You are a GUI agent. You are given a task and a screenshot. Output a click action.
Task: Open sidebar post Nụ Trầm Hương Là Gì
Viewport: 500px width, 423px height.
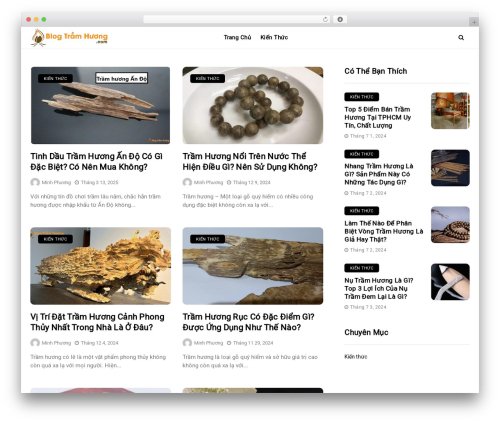(x=379, y=288)
